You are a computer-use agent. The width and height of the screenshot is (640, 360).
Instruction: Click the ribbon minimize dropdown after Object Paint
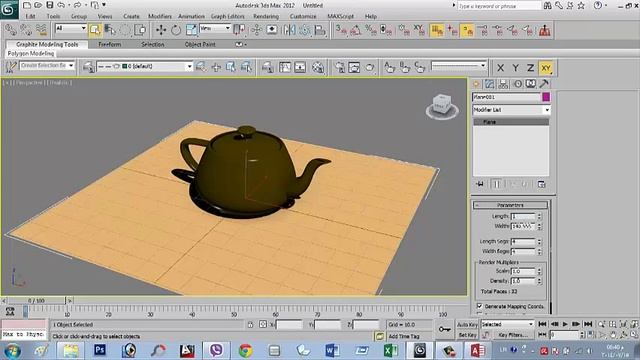(241, 44)
